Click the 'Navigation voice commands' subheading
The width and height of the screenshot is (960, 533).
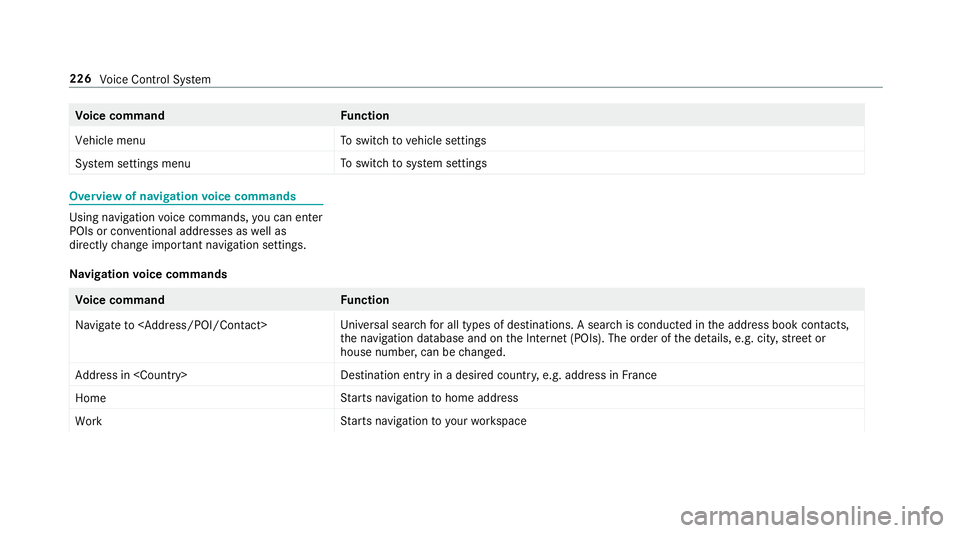click(x=148, y=274)
